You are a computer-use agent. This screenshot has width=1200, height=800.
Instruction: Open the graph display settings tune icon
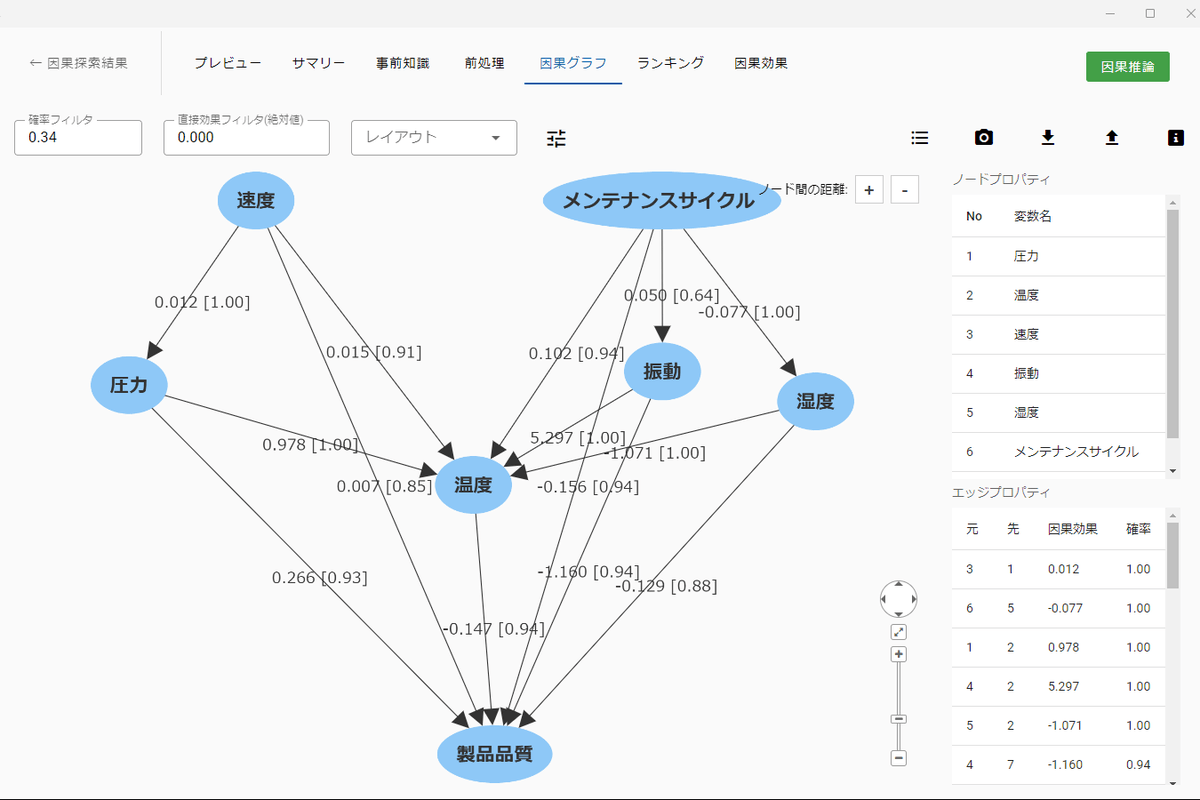click(556, 138)
